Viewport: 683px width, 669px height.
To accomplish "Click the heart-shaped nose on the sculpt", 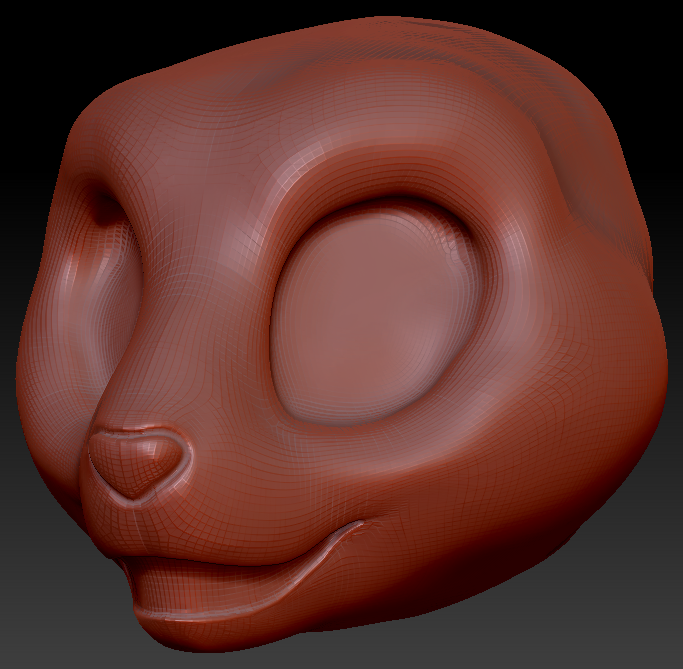I will (x=137, y=464).
